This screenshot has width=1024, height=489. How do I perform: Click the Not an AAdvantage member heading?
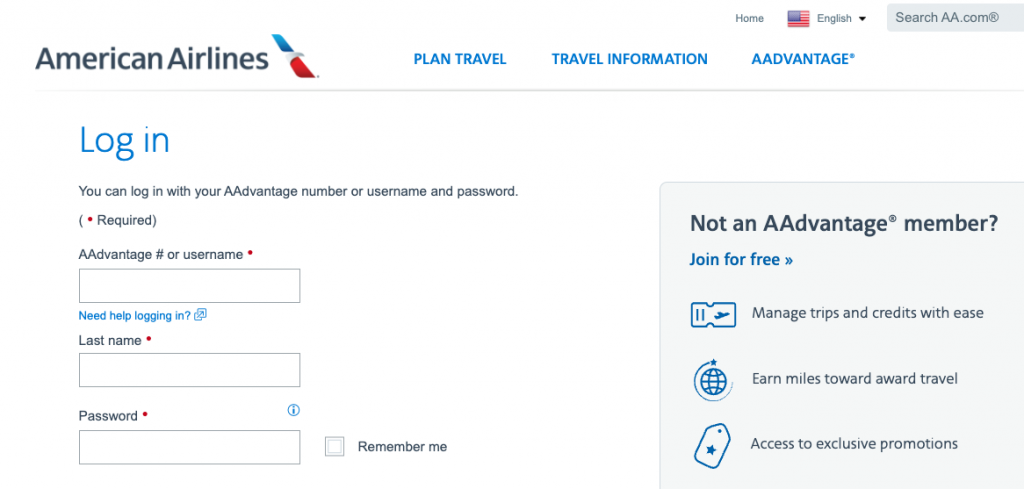(x=843, y=224)
